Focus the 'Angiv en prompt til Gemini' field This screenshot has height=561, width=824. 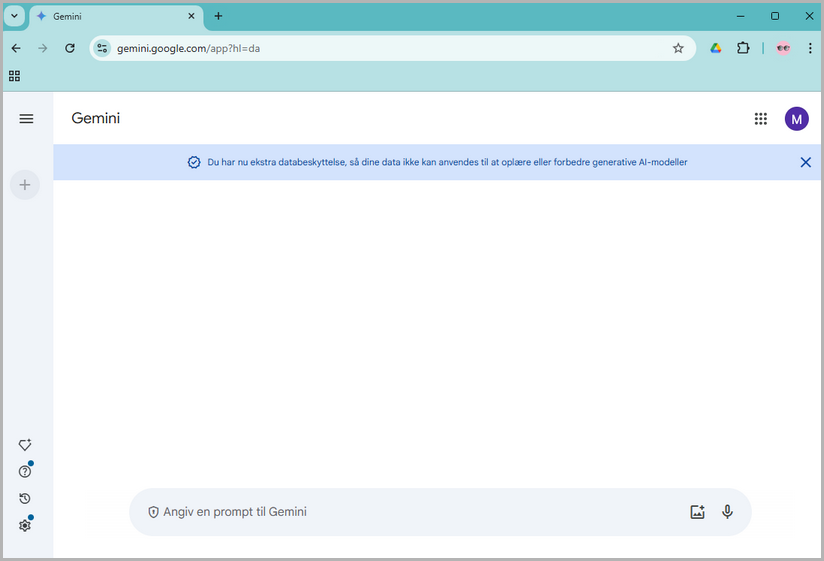(x=440, y=512)
